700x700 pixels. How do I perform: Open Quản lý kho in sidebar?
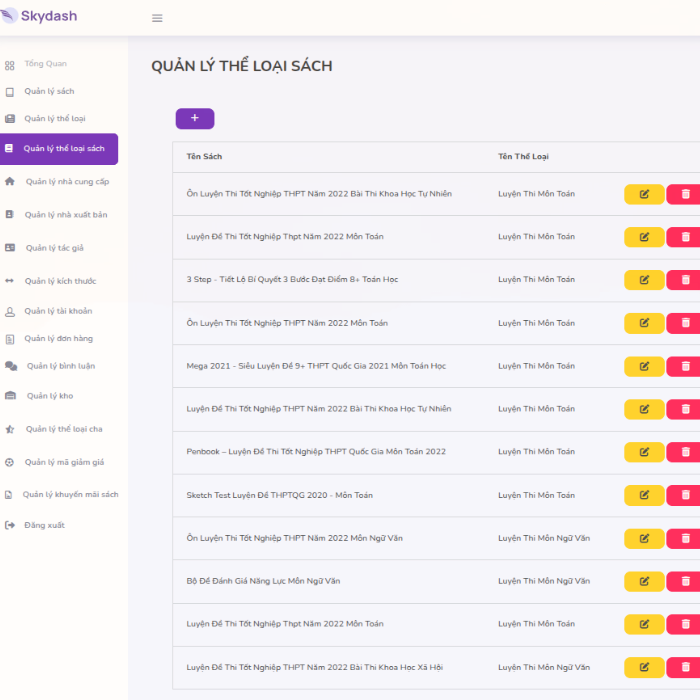coord(49,396)
